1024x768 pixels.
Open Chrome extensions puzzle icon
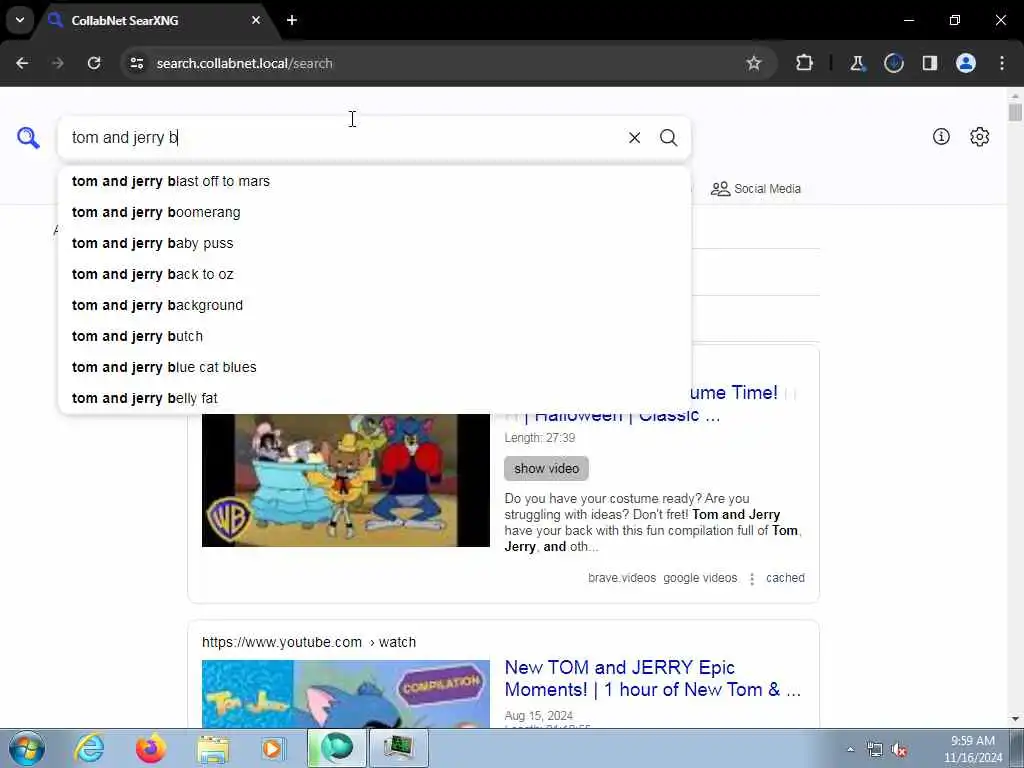pyautogui.click(x=804, y=63)
